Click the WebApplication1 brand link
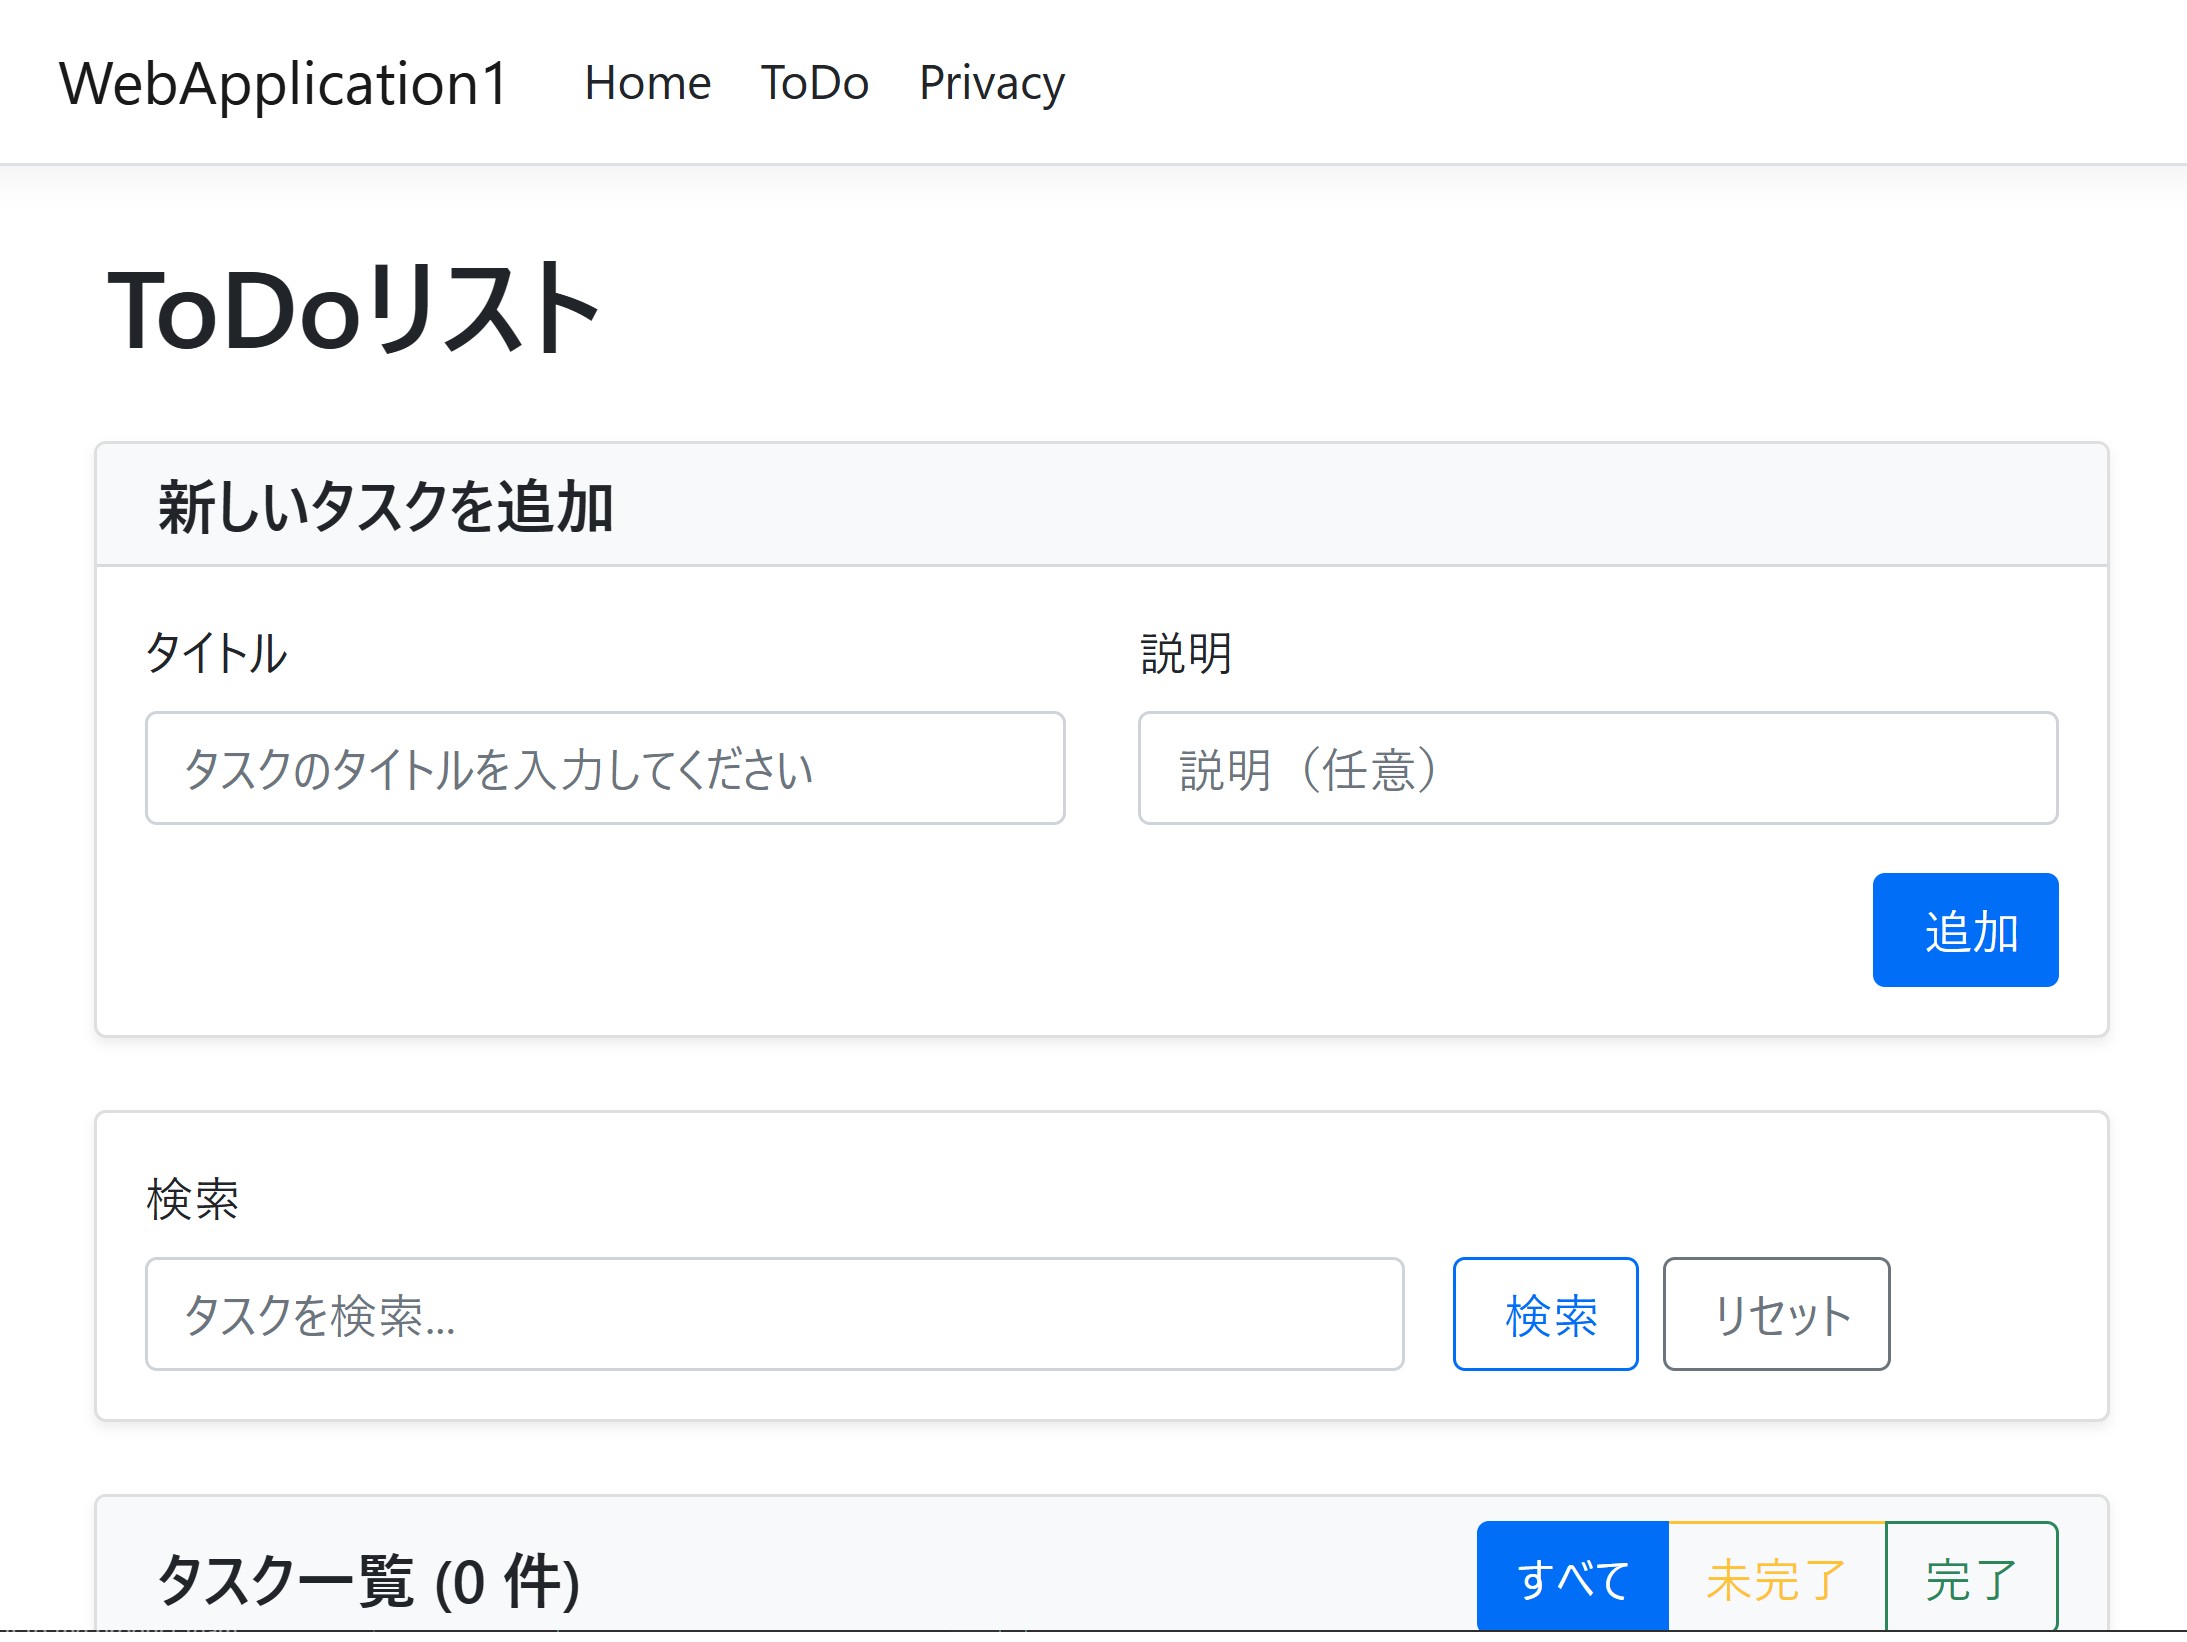Image resolution: width=2187 pixels, height=1642 pixels. pyautogui.click(x=284, y=83)
